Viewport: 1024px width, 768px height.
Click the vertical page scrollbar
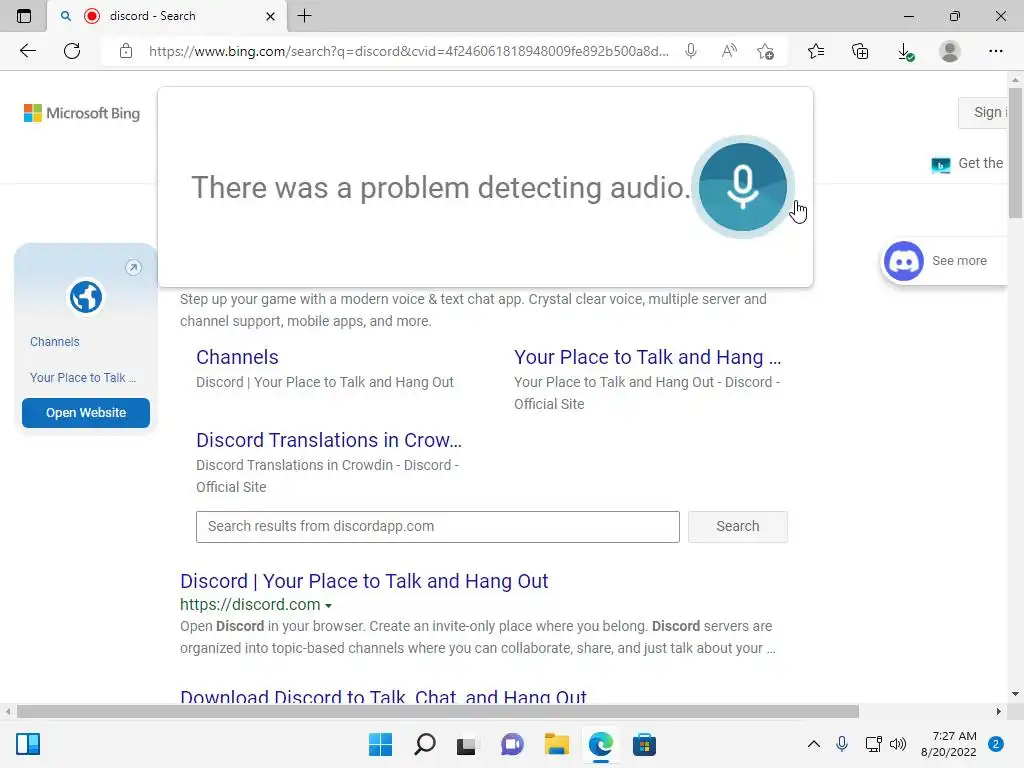[1015, 153]
